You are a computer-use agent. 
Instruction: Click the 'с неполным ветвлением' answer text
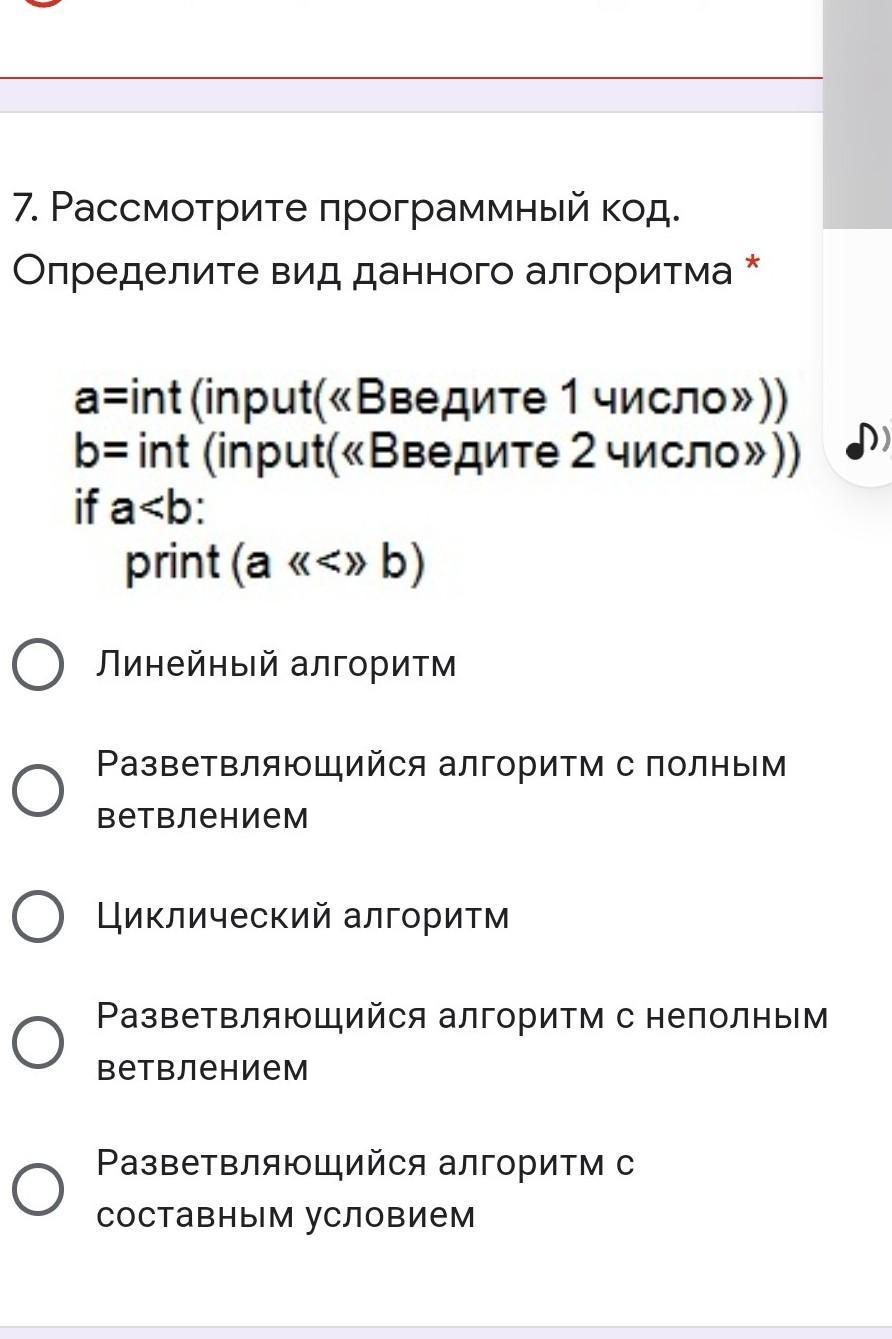click(461, 1042)
